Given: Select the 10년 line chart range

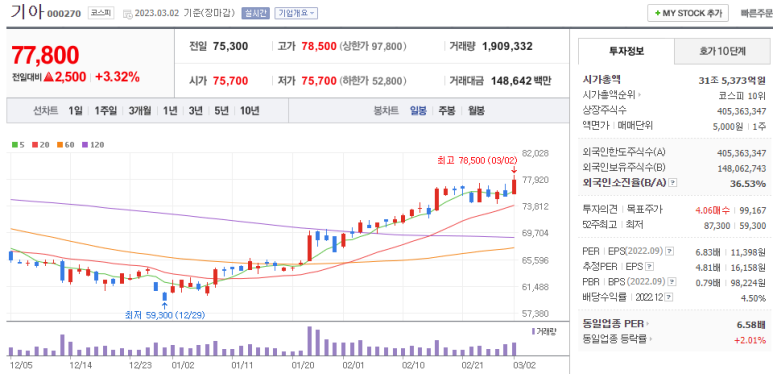Looking at the screenshot, I should pos(249,111).
